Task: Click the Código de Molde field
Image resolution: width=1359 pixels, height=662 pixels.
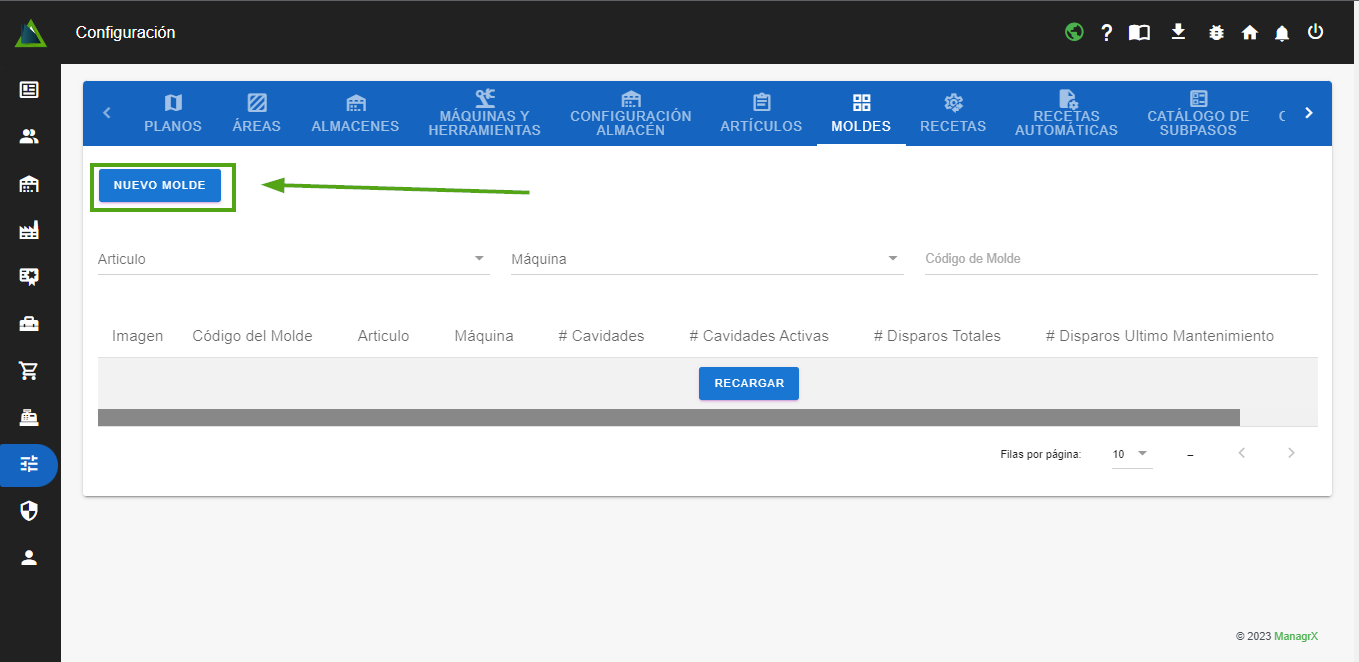Action: [x=1120, y=259]
